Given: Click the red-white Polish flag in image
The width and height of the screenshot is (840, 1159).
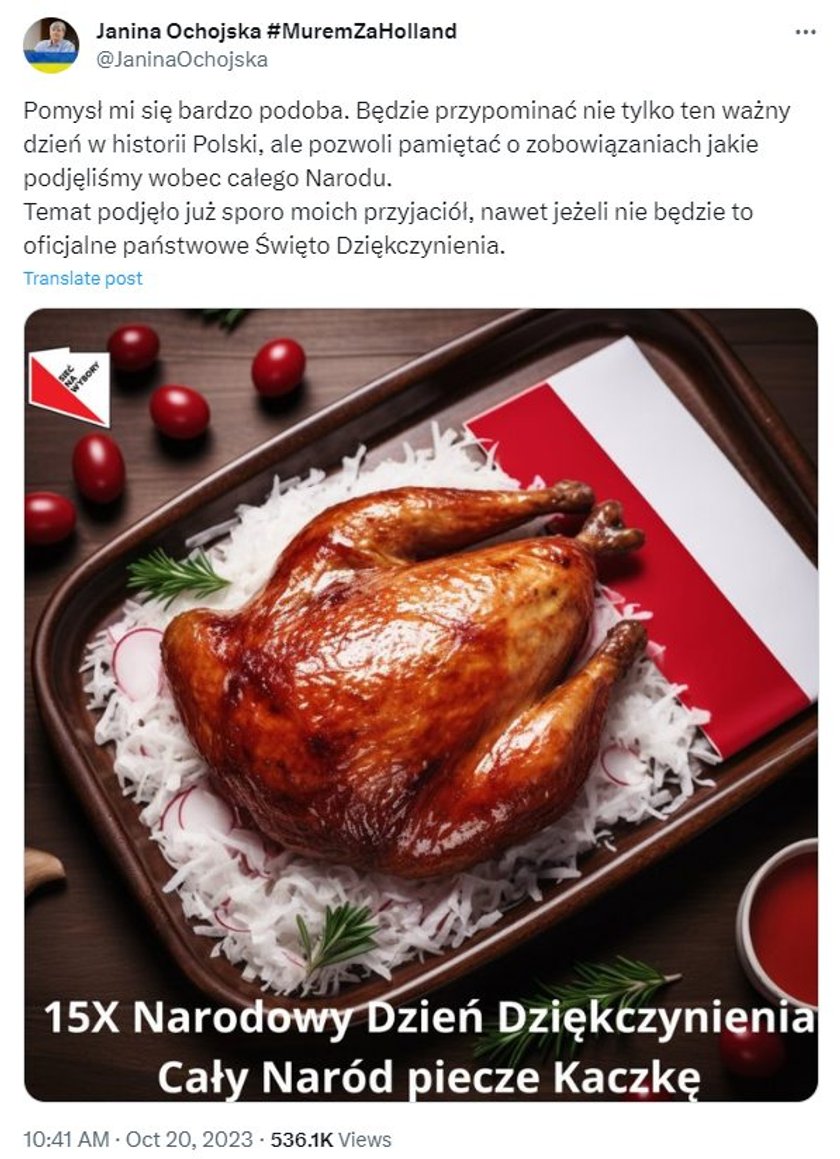Looking at the screenshot, I should coord(643,545).
